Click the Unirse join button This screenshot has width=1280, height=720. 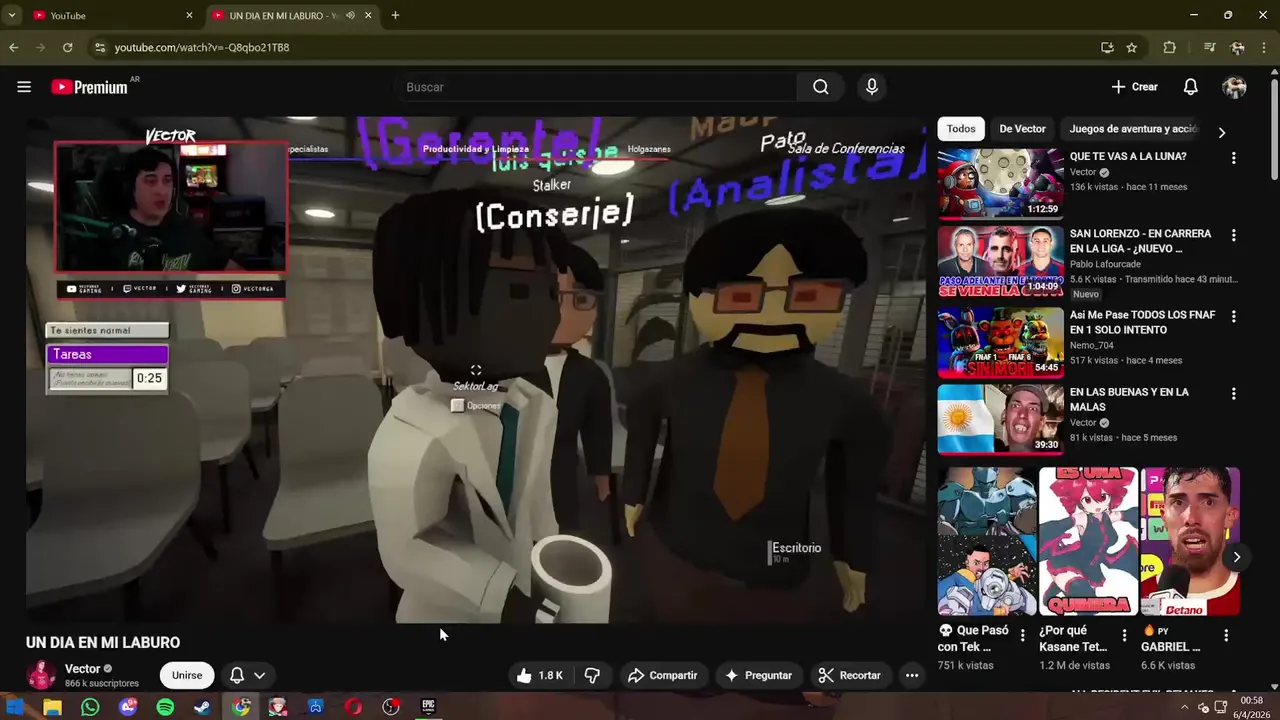(x=187, y=675)
